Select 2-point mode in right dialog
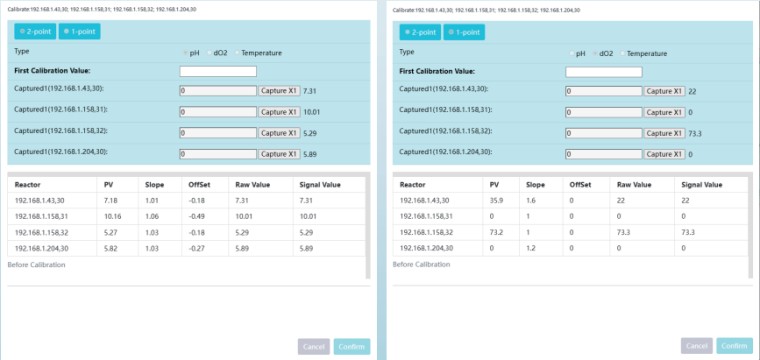The width and height of the screenshot is (760, 360). click(420, 32)
